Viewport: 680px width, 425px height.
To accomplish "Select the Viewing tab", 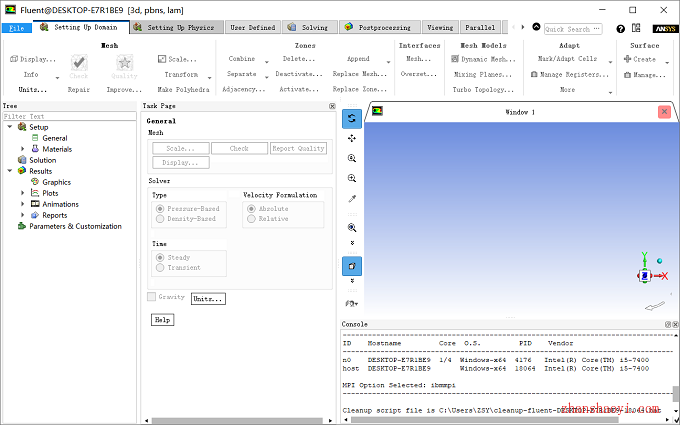I will [440, 27].
